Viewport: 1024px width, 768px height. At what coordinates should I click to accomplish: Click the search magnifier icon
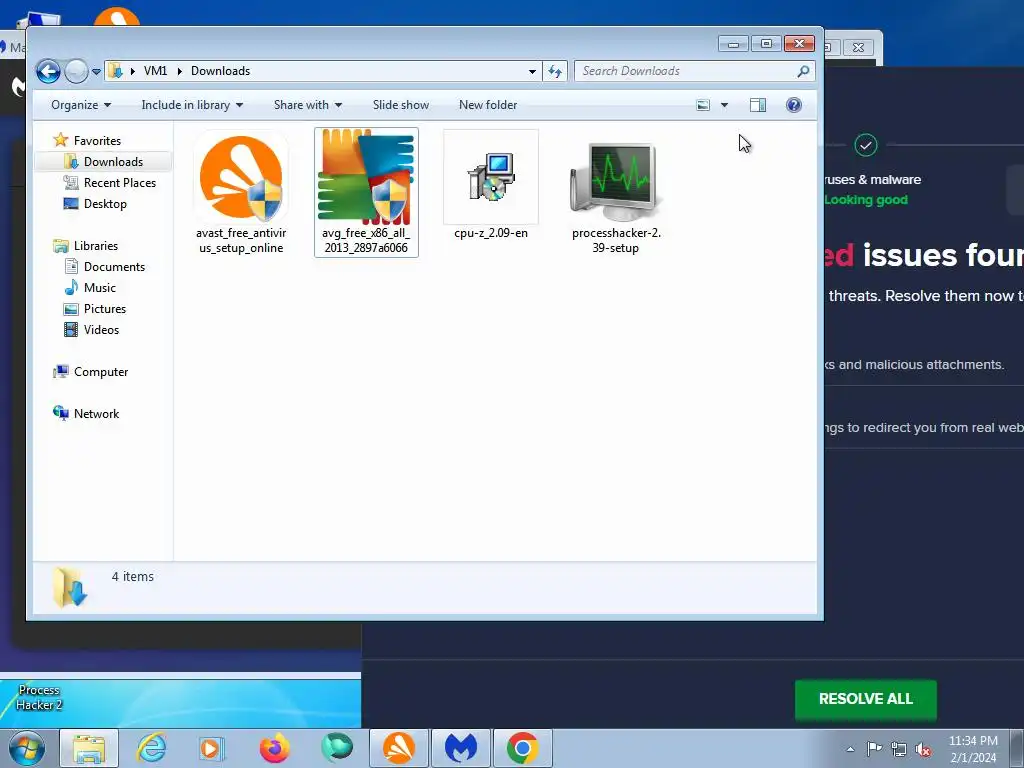pyautogui.click(x=803, y=71)
